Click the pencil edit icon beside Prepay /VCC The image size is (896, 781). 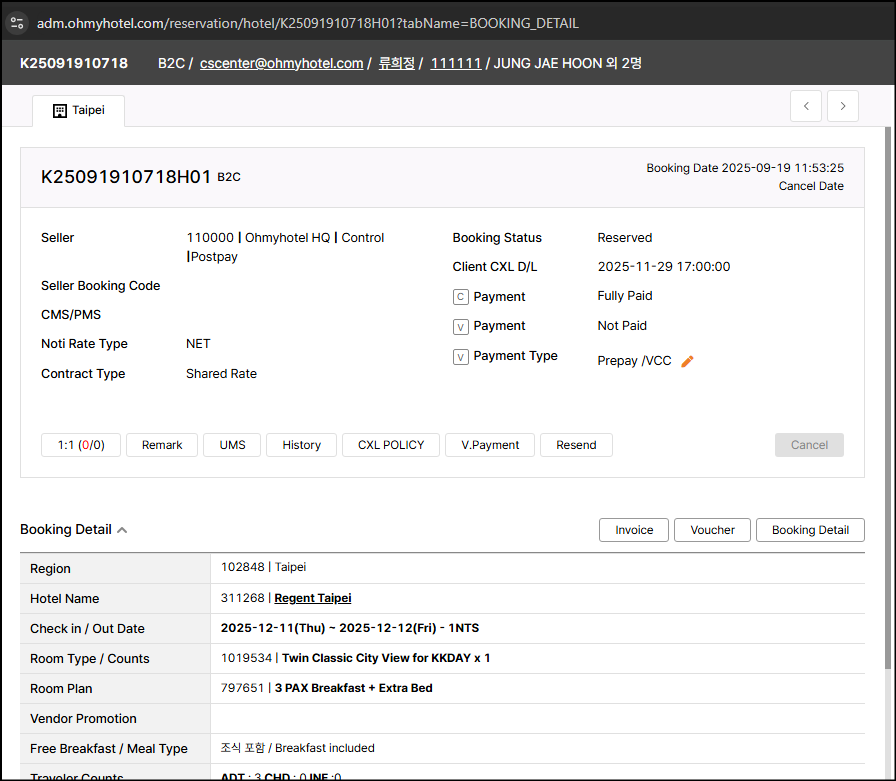point(687,361)
